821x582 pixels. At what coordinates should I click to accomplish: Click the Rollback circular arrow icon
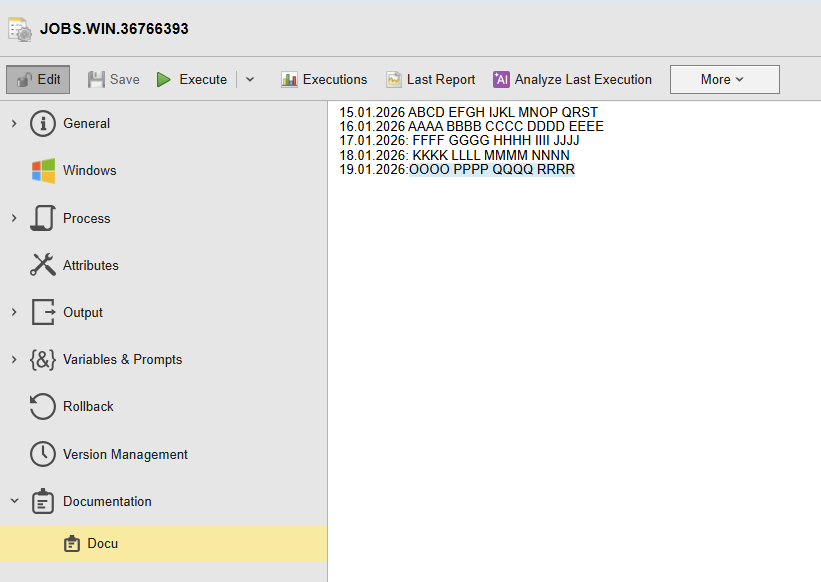click(x=42, y=407)
